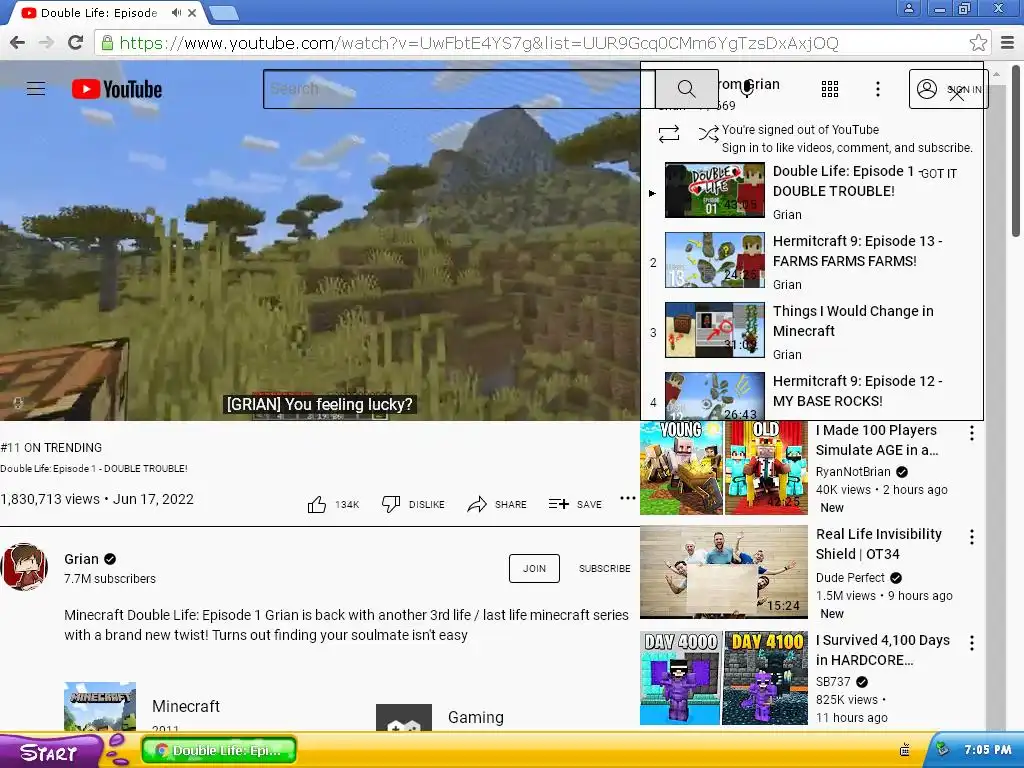This screenshot has height=768, width=1024.
Task: Click the search magnifier button
Action: click(x=686, y=89)
